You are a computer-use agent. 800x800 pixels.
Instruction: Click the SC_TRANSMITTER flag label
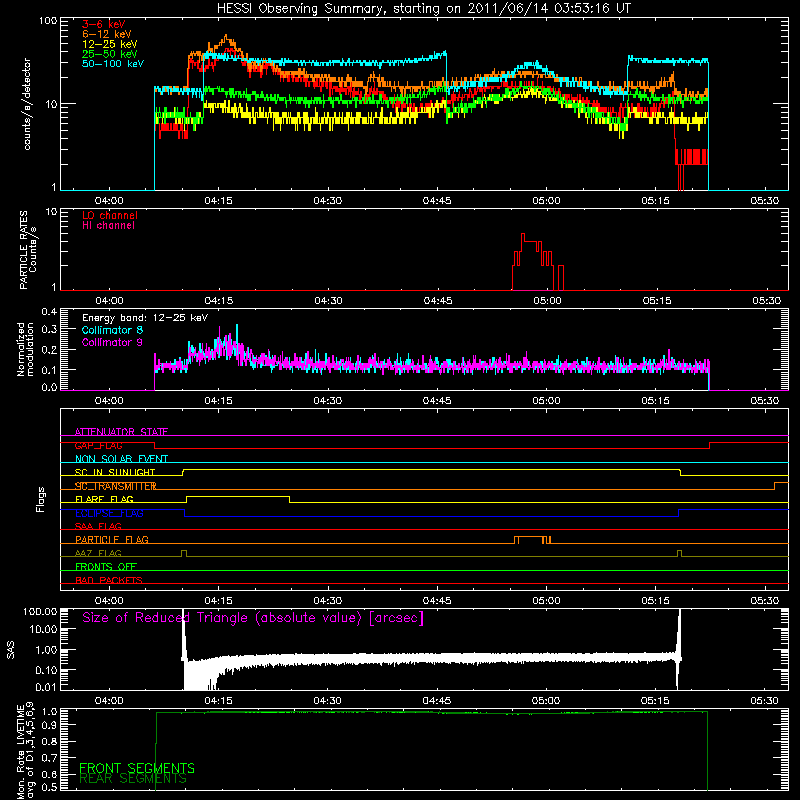(116, 486)
